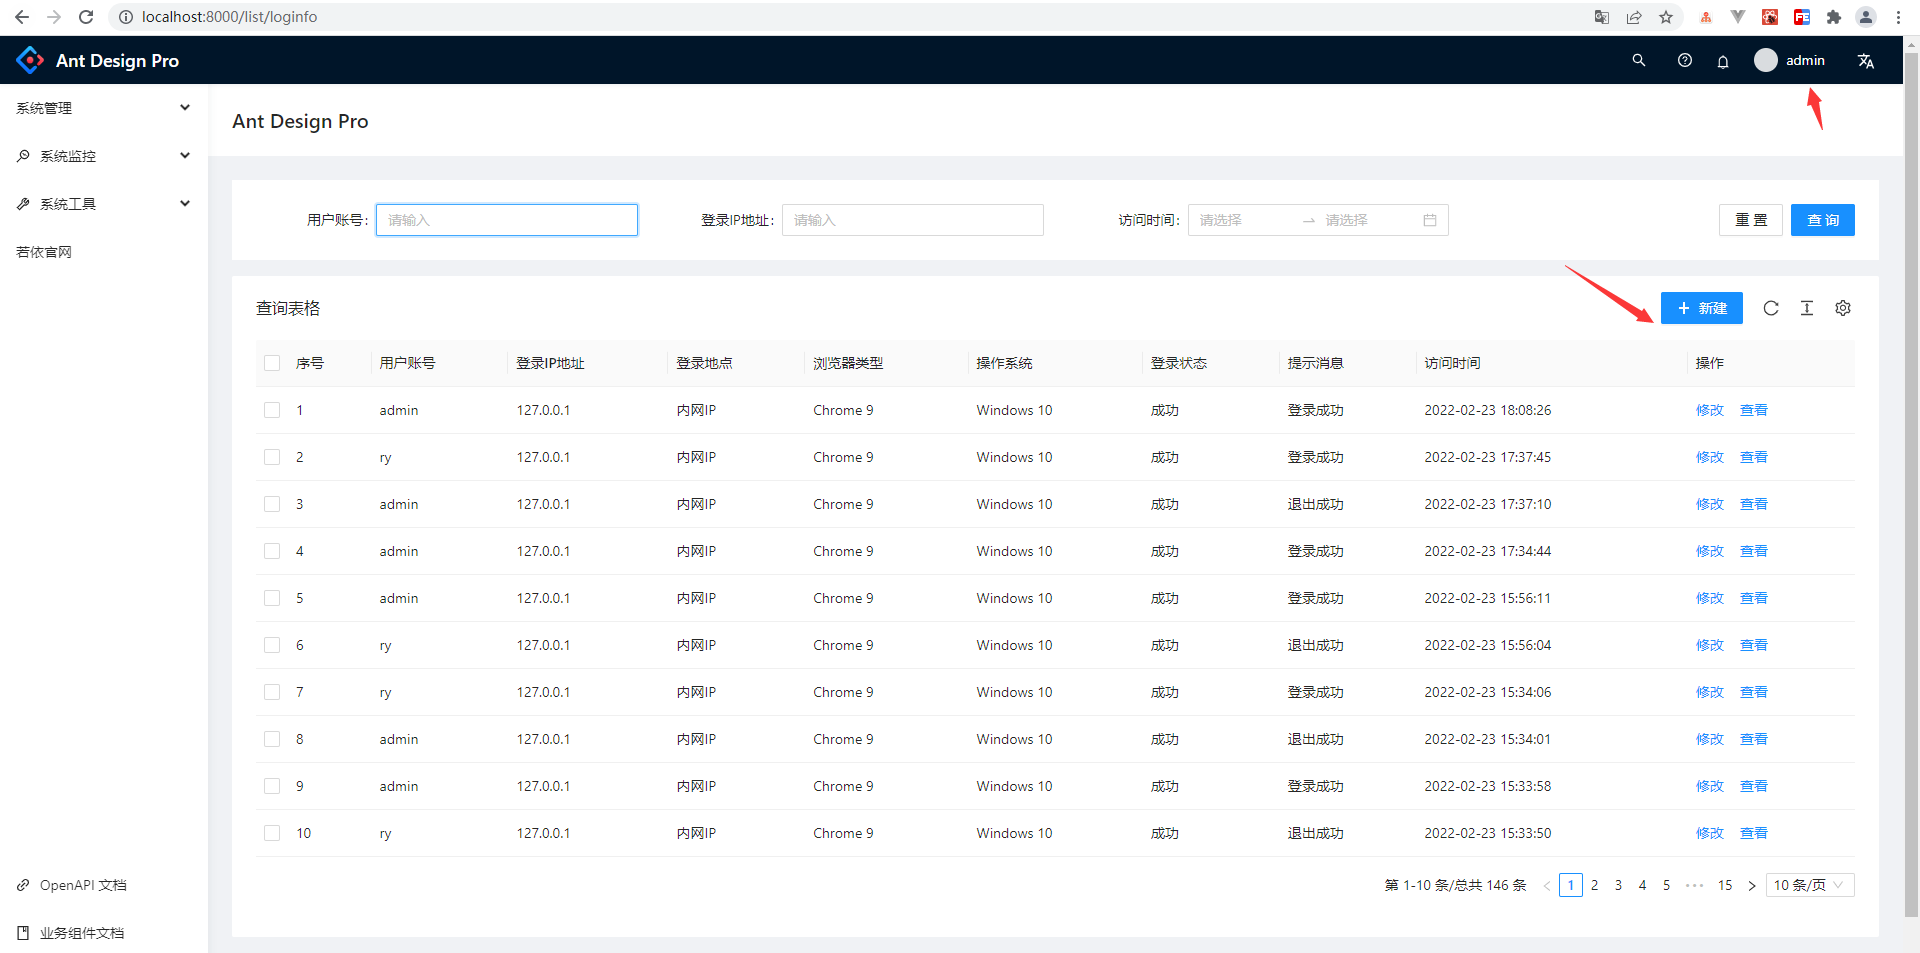Open the OpenAPI 文档 link
Viewport: 1920px width, 953px height.
pyautogui.click(x=84, y=885)
